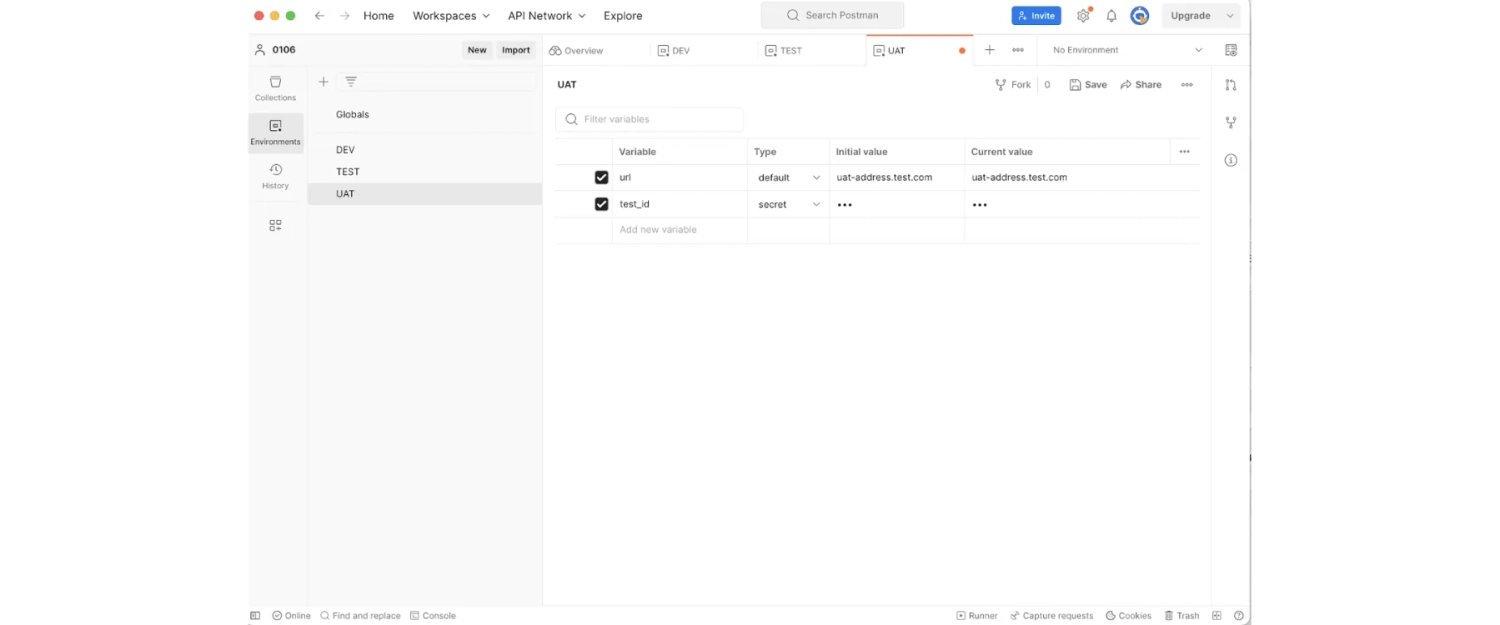Viewport: 1500px width, 625px height.
Task: Go back with the left arrow
Action: tap(319, 16)
